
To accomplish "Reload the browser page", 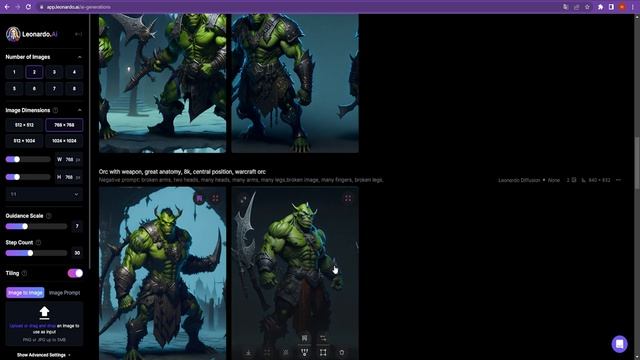I will 28,7.
